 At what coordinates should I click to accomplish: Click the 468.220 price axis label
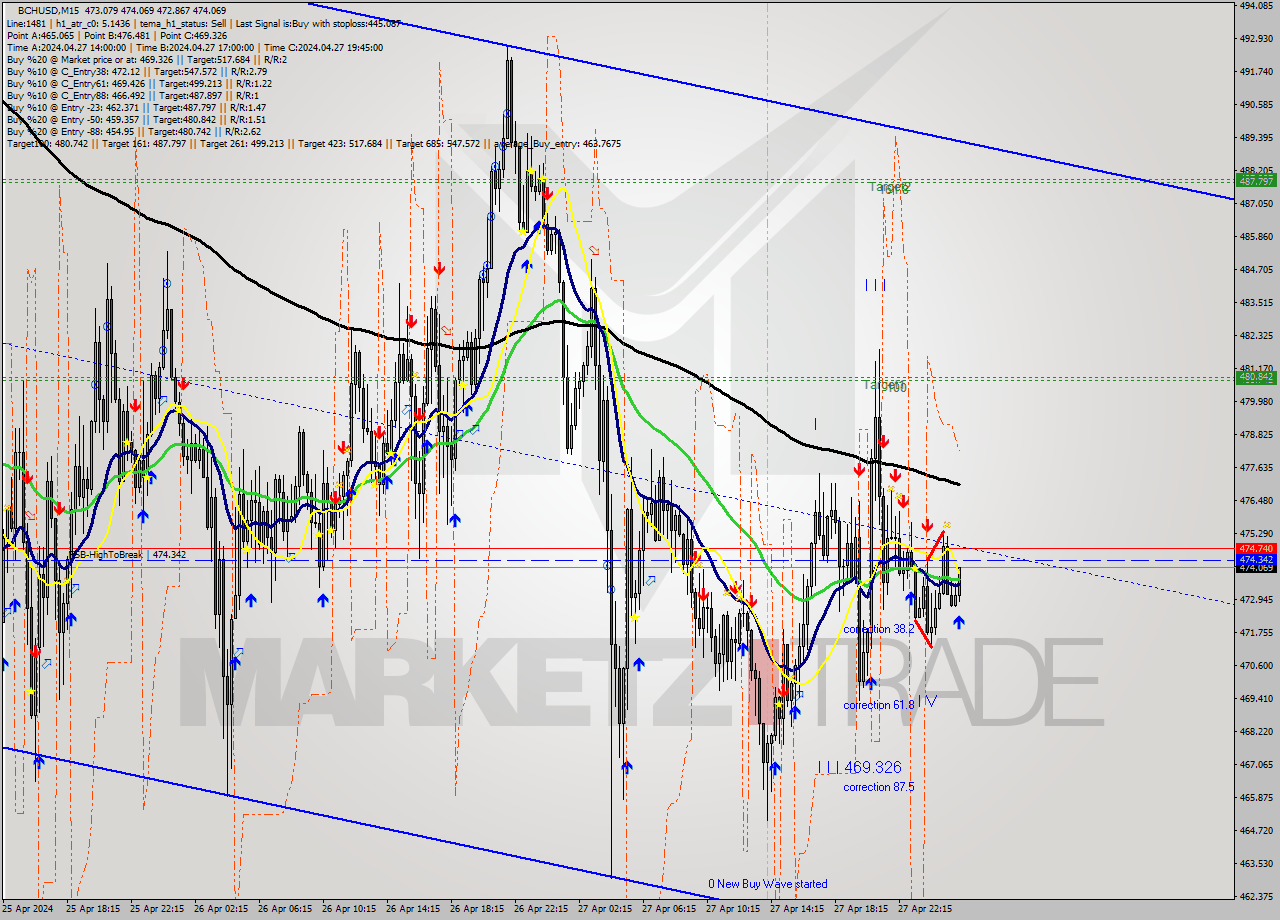click(x=1256, y=732)
